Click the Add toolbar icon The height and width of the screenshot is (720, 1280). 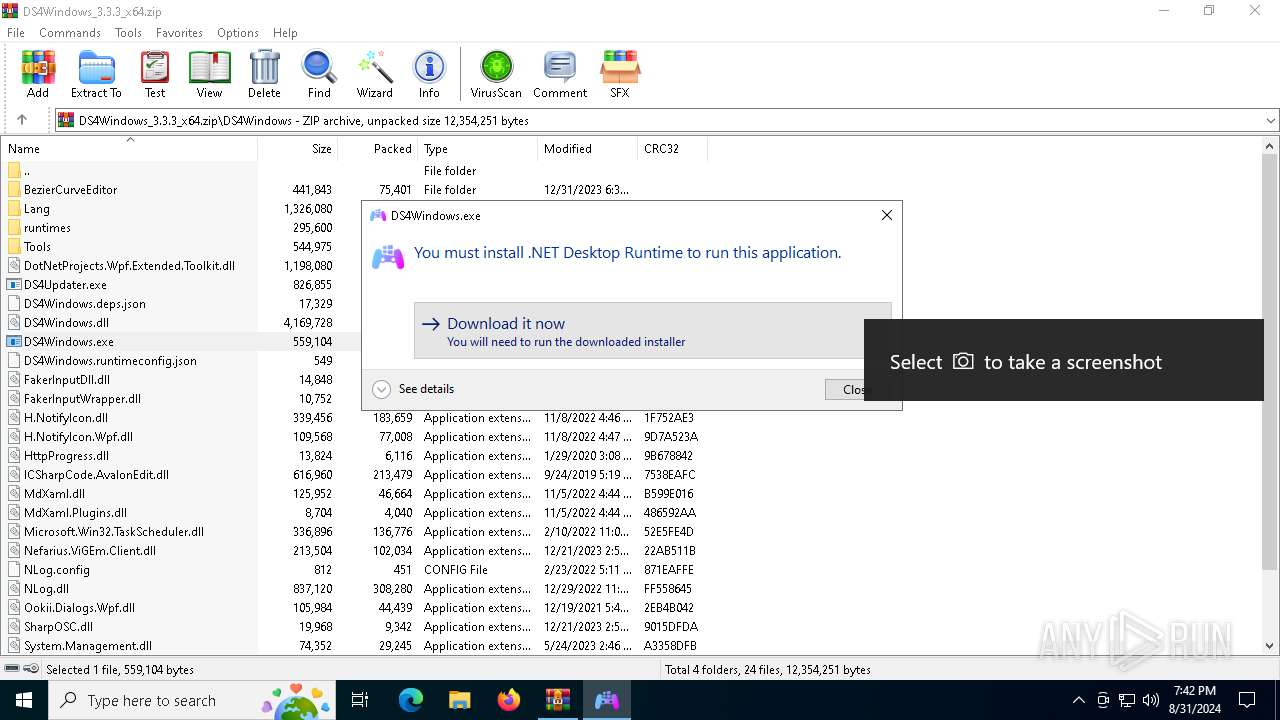click(x=38, y=75)
